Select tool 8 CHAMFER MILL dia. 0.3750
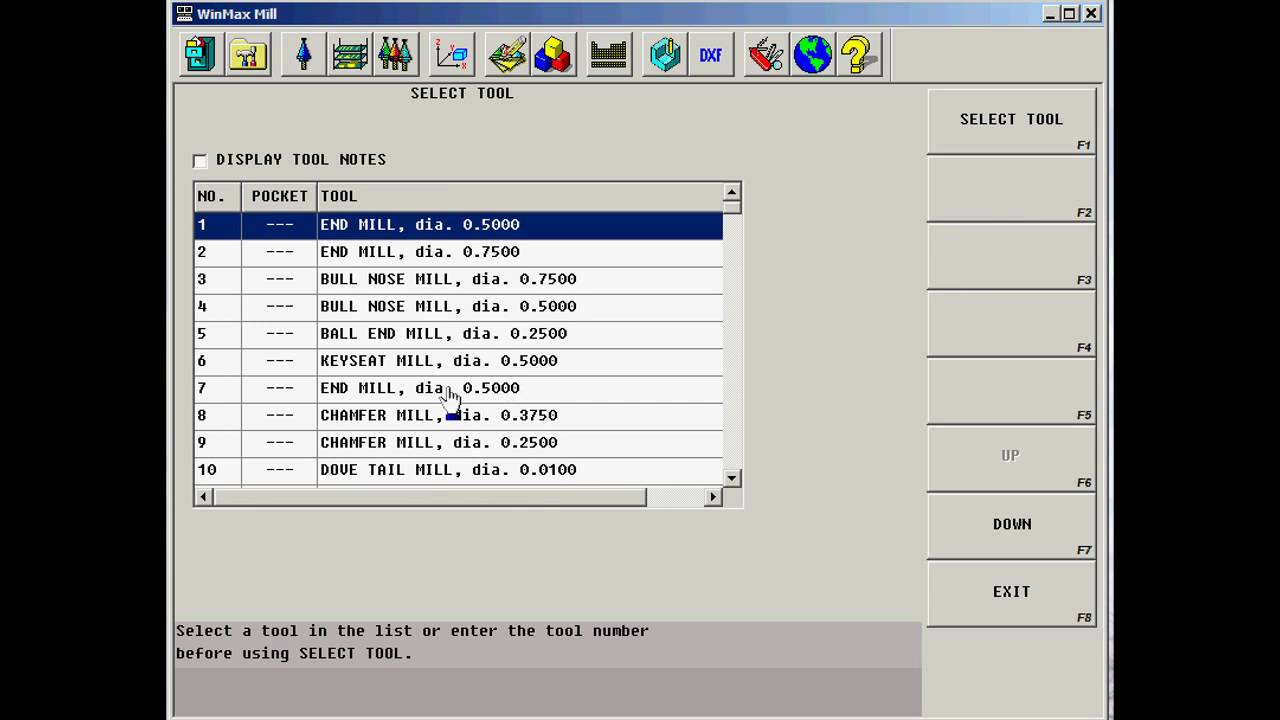Screen dimensions: 1280x720 coord(458,415)
